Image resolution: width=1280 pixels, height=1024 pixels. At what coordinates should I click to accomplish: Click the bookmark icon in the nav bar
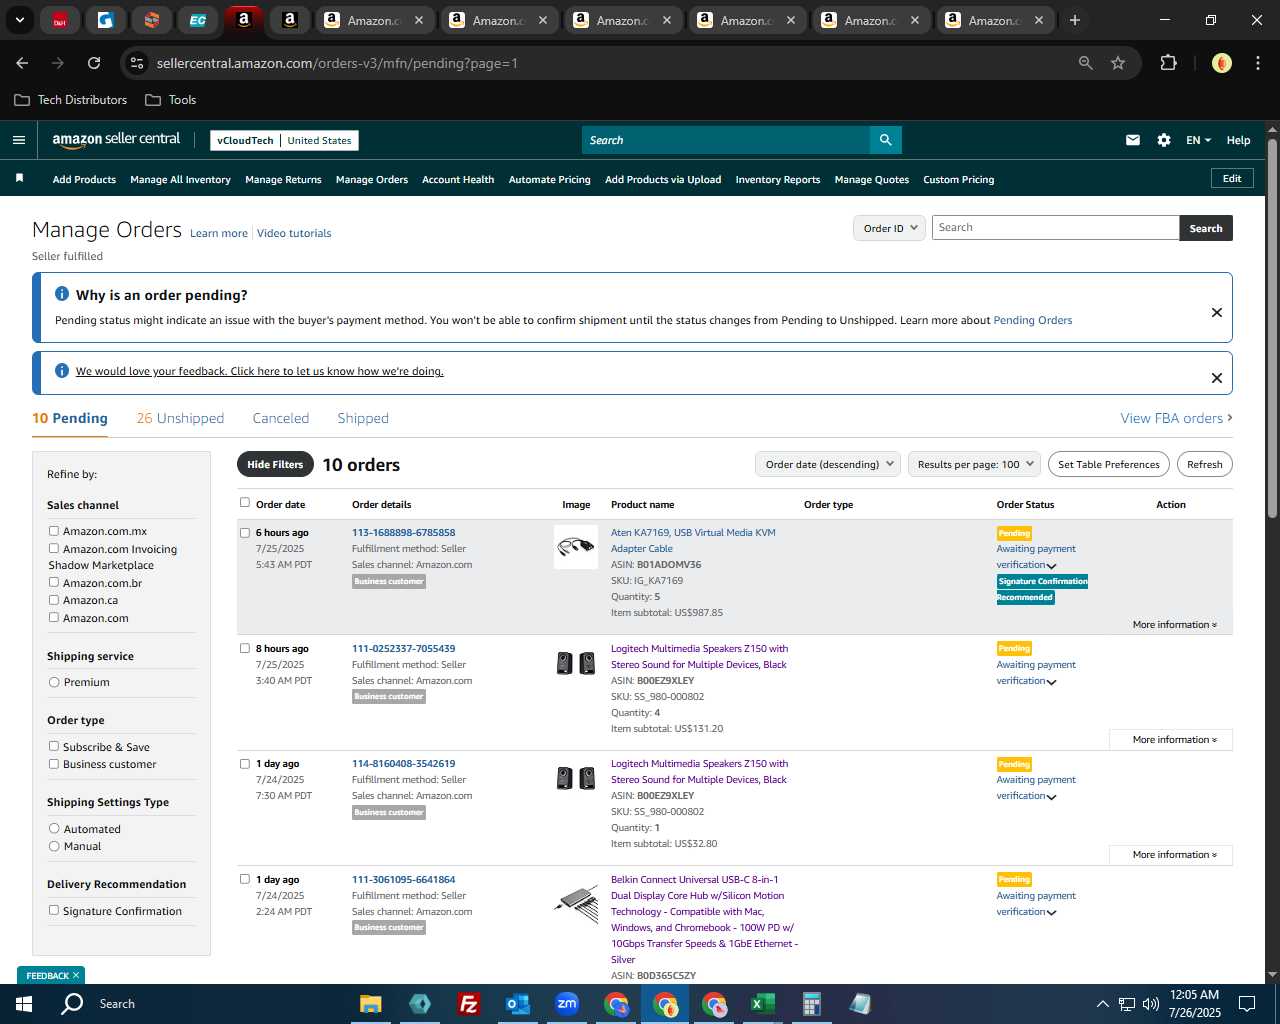coord(19,178)
